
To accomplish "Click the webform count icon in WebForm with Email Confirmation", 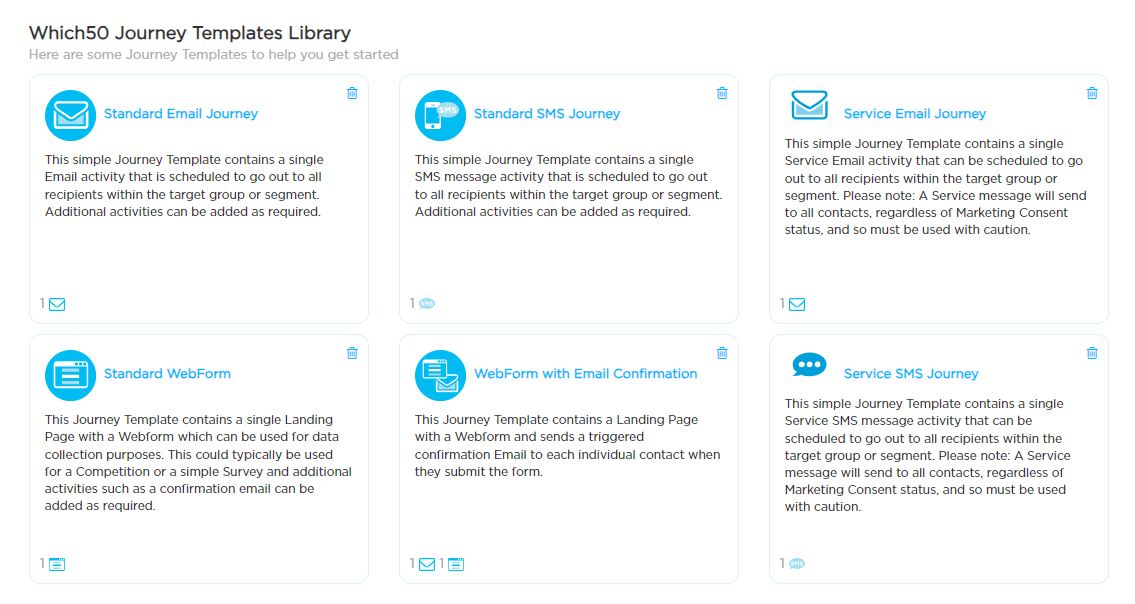I will [456, 564].
